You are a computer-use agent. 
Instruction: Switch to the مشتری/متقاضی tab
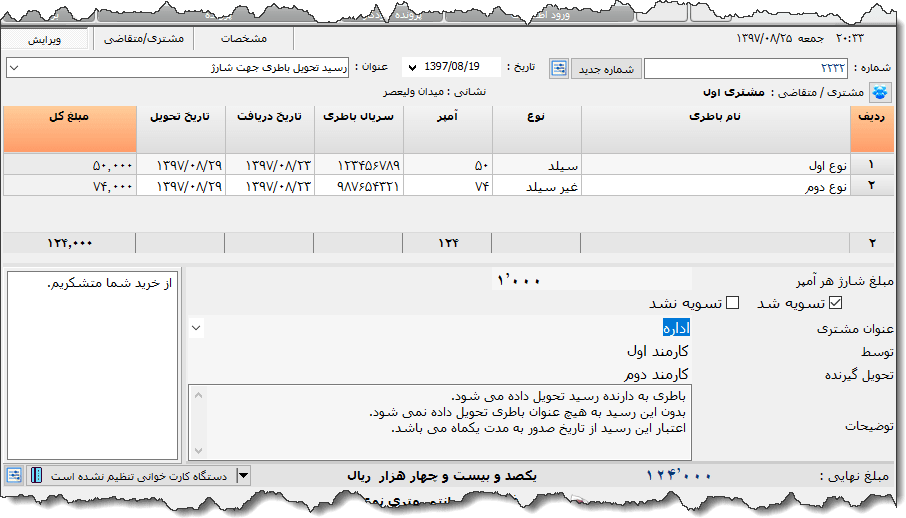[144, 39]
